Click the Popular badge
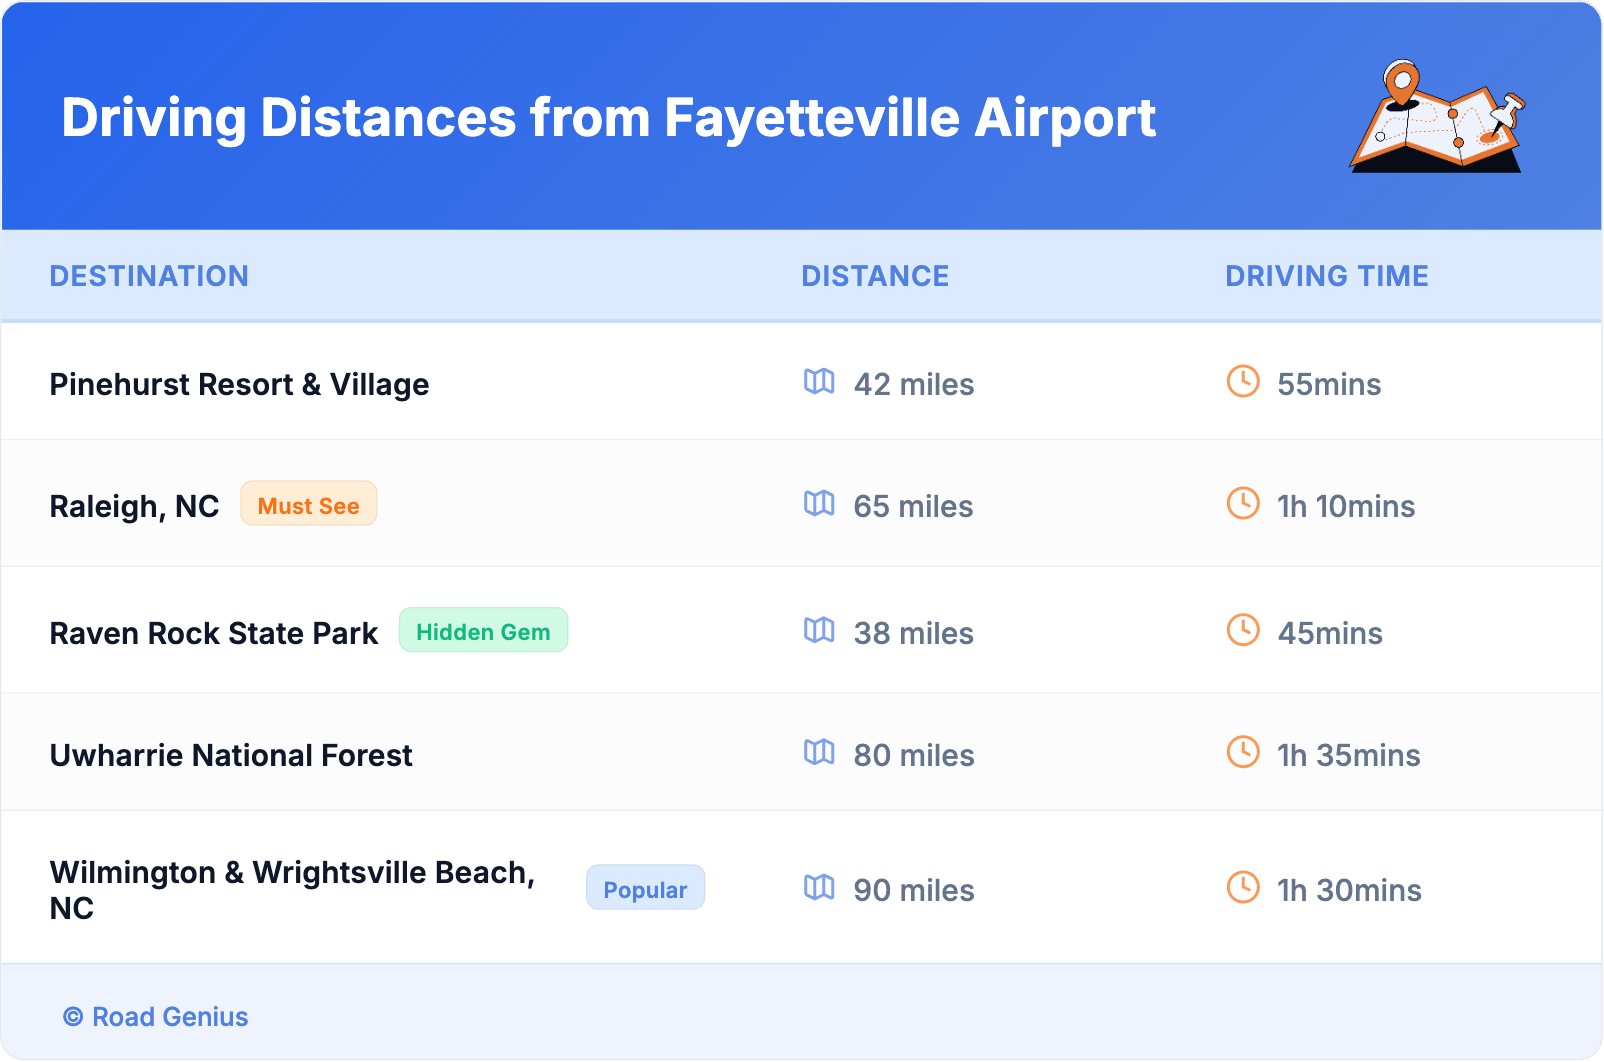Image resolution: width=1604 pixels, height=1062 pixels. [645, 888]
